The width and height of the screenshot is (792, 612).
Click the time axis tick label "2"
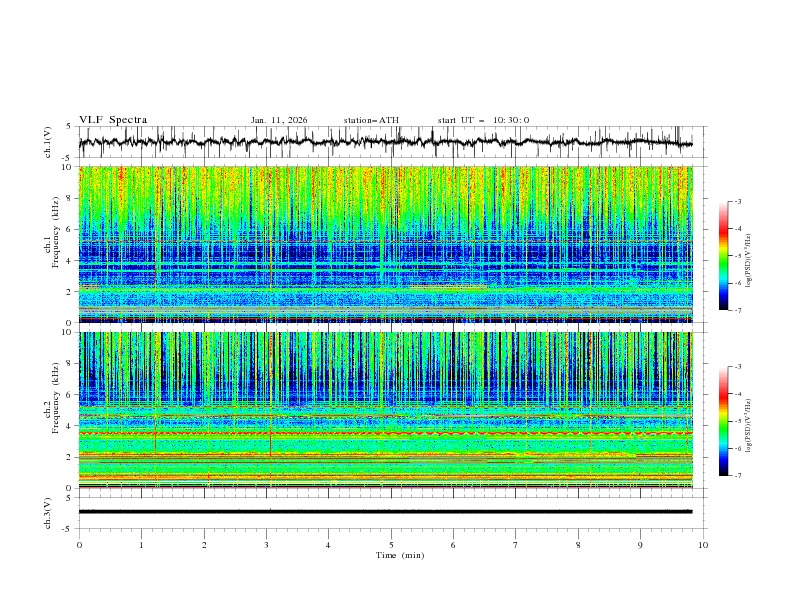pyautogui.click(x=204, y=545)
